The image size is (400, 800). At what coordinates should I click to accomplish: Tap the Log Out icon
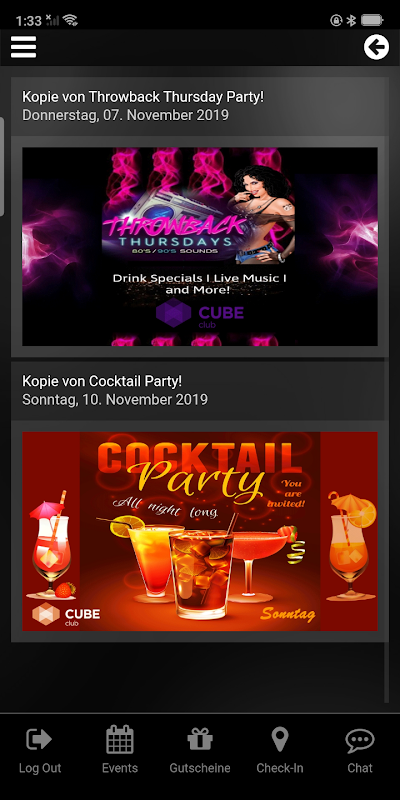point(39,739)
